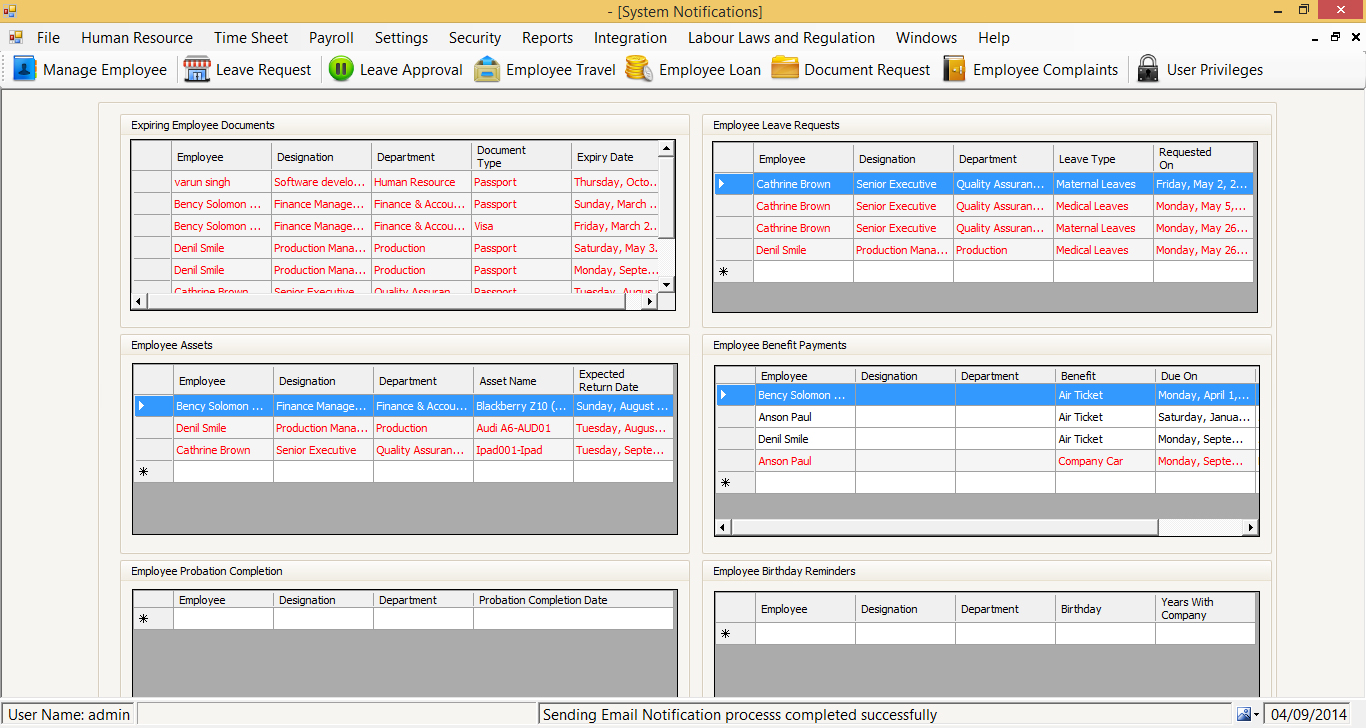
Task: Click the Document Request folder icon
Action: [x=785, y=69]
